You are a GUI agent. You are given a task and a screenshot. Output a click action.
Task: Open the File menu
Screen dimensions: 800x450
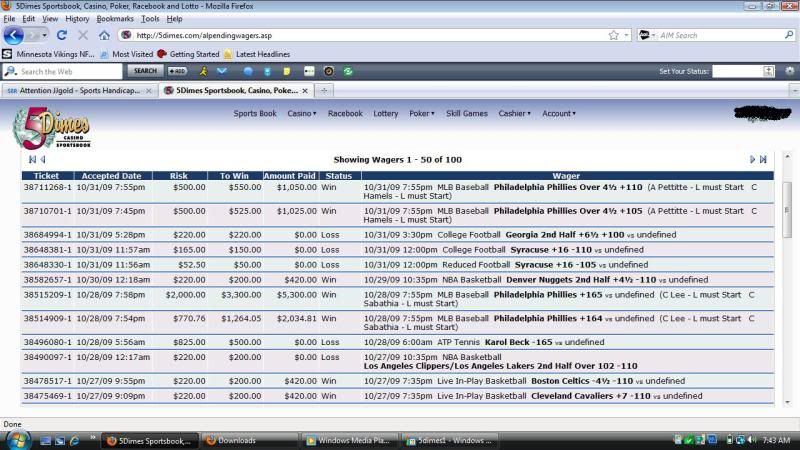click(x=9, y=18)
